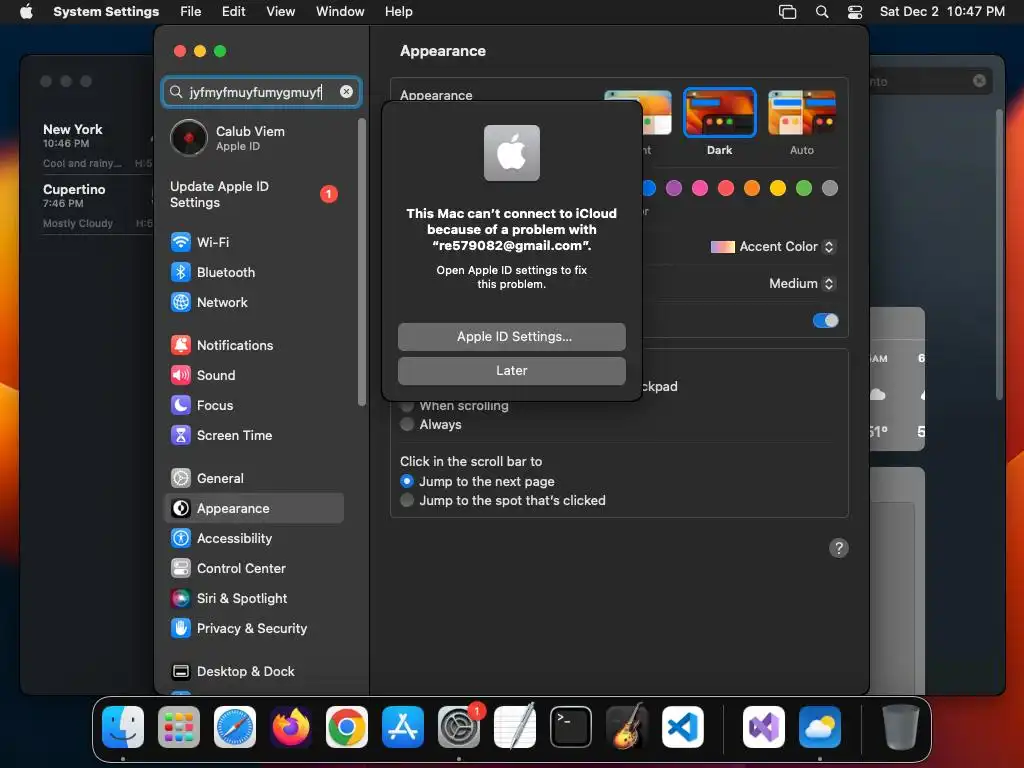1024x768 pixels.
Task: Open Launchpad from the Dock
Action: (x=179, y=727)
